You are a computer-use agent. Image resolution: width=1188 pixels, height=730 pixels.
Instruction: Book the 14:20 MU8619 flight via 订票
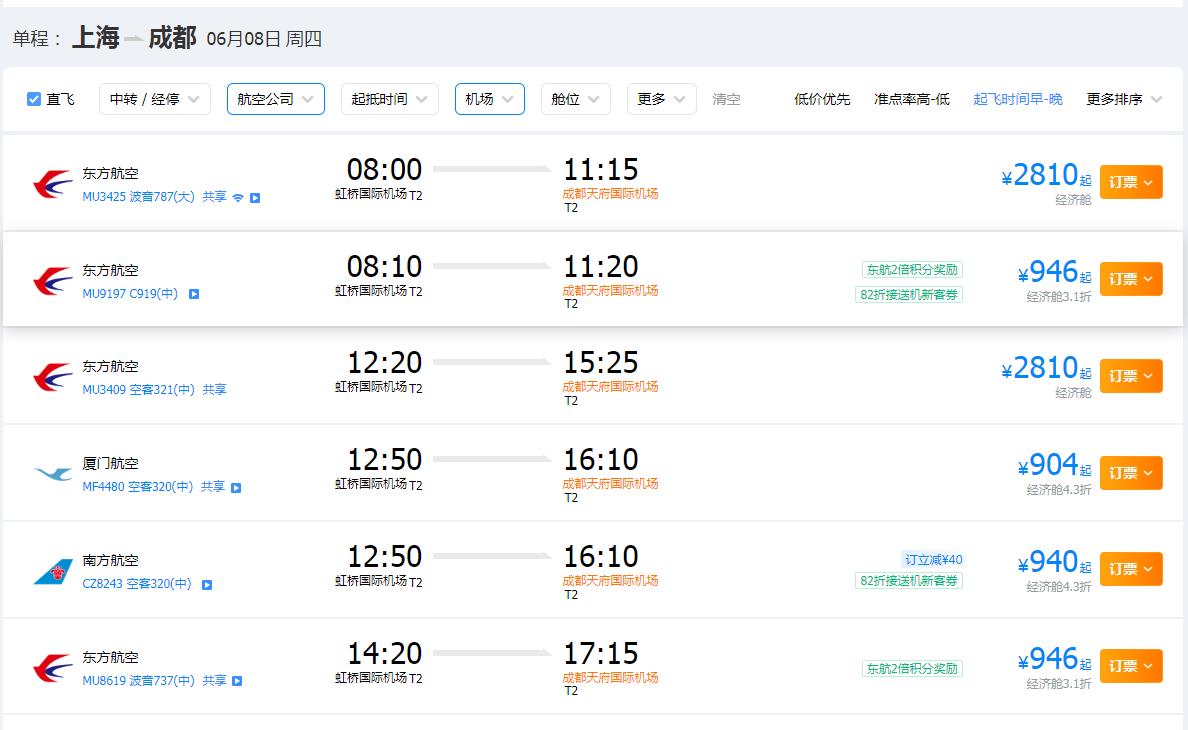coord(1131,666)
